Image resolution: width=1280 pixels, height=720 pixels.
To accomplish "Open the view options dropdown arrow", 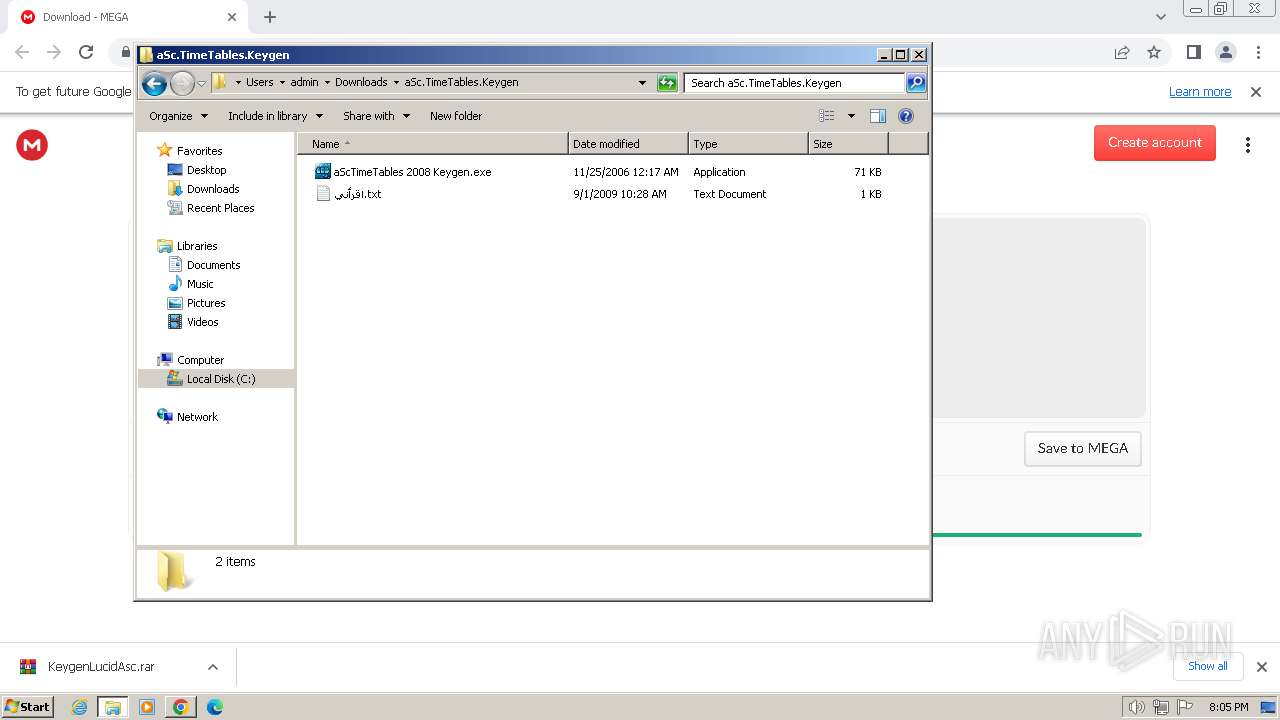I will point(851,116).
